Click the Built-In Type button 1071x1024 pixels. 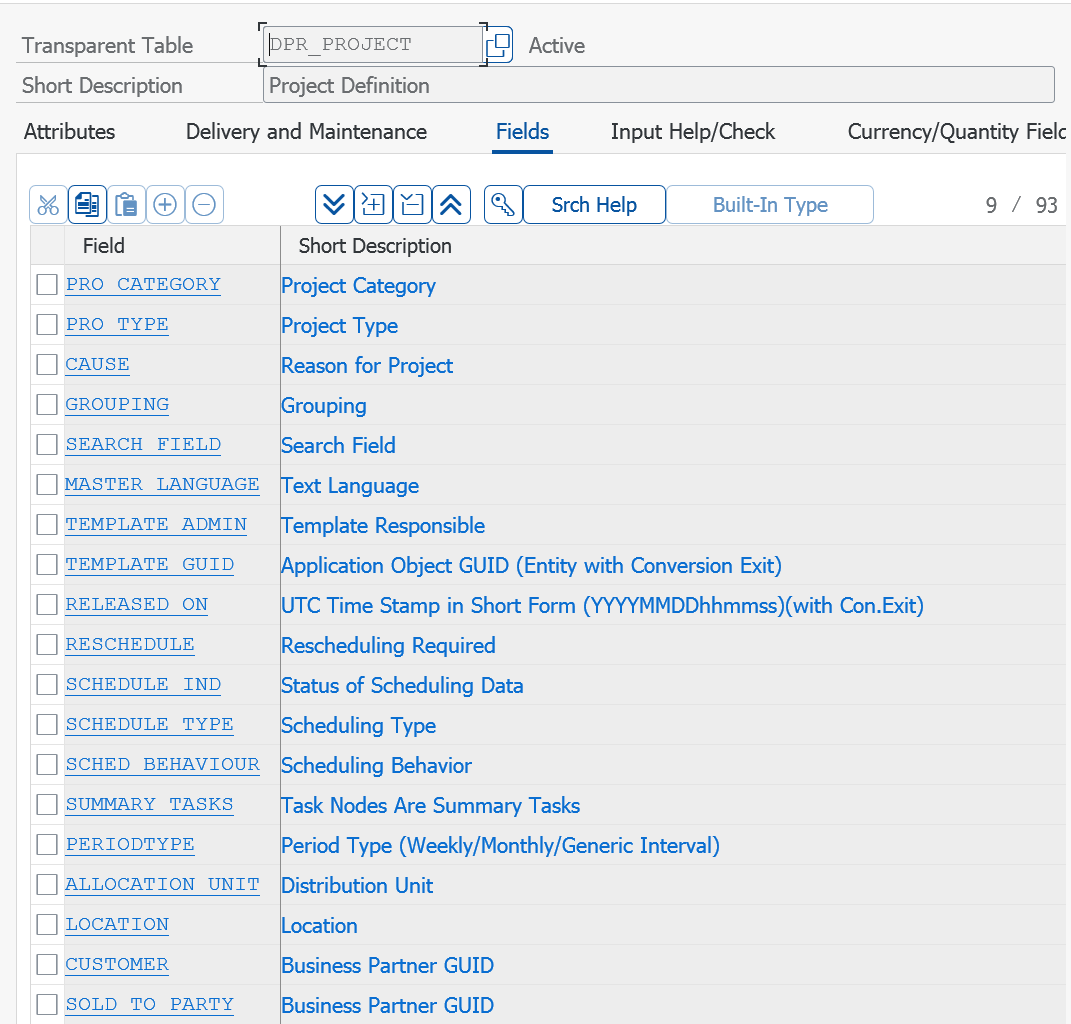coord(770,204)
